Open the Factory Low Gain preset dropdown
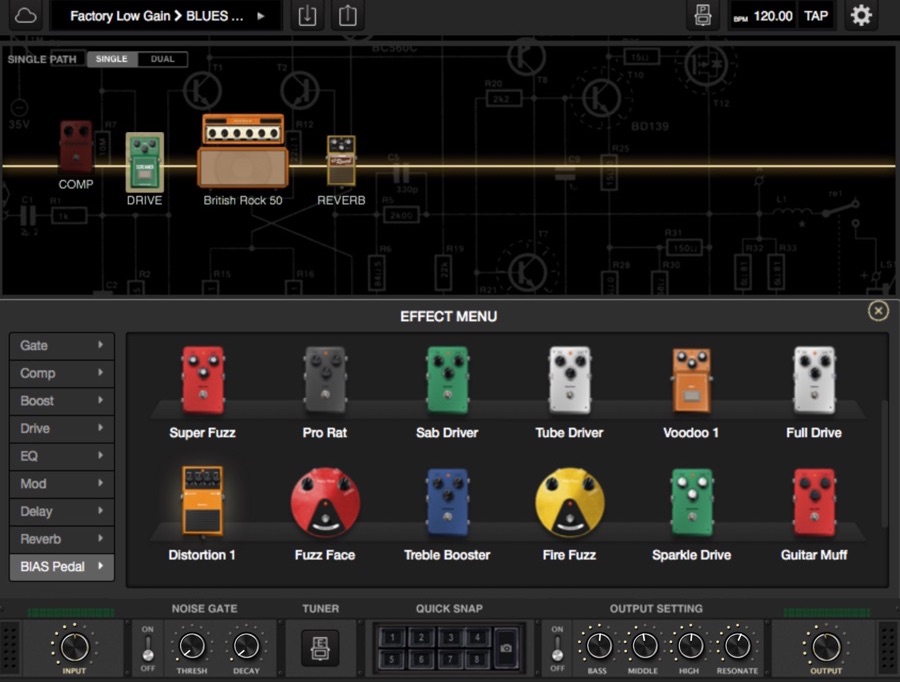Screen dimensions: 900x682 click(x=166, y=16)
